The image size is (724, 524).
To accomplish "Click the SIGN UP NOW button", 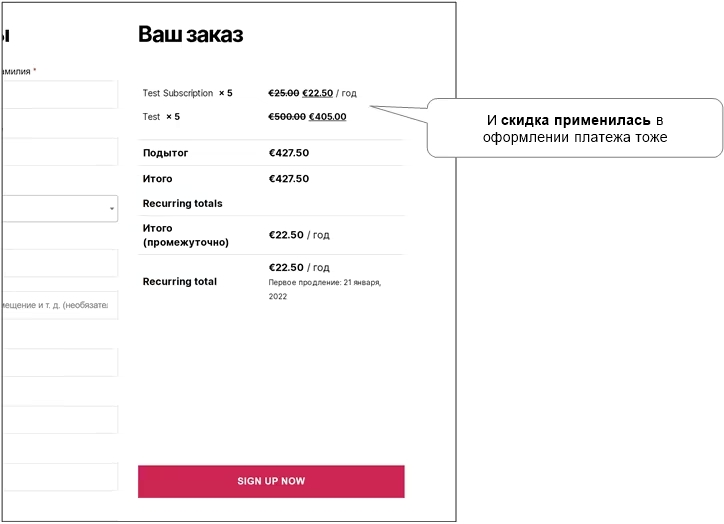I will pyautogui.click(x=271, y=482).
